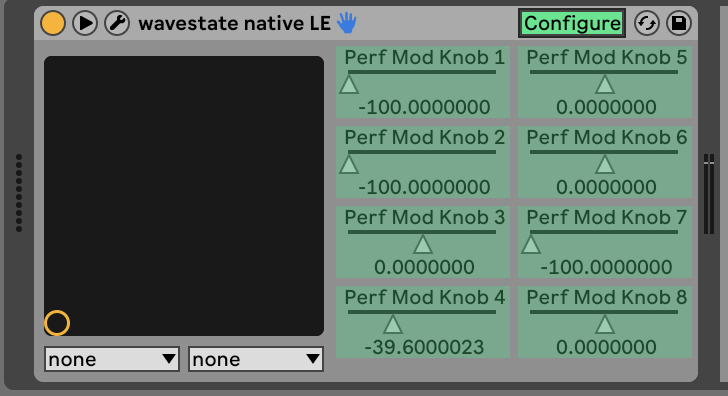Click the blue hand remote-control icon
The image size is (728, 396).
pos(346,22)
